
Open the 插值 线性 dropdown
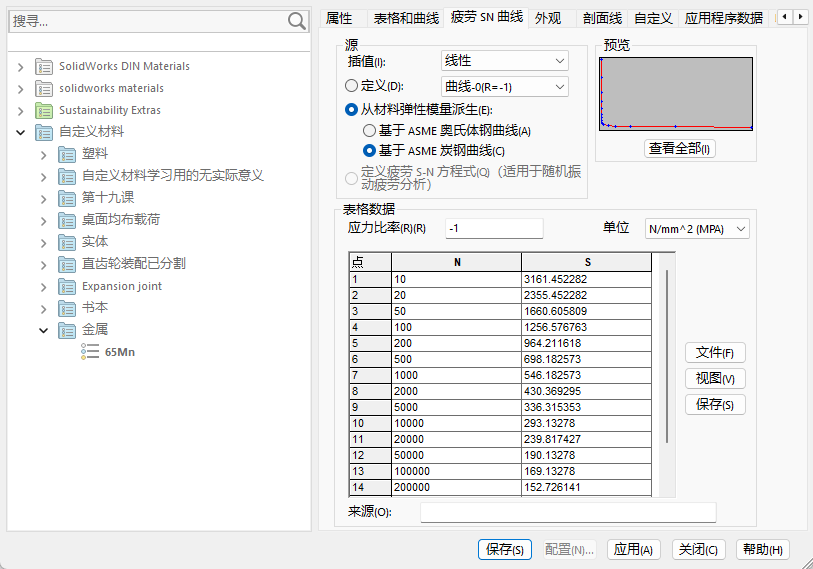click(505, 61)
